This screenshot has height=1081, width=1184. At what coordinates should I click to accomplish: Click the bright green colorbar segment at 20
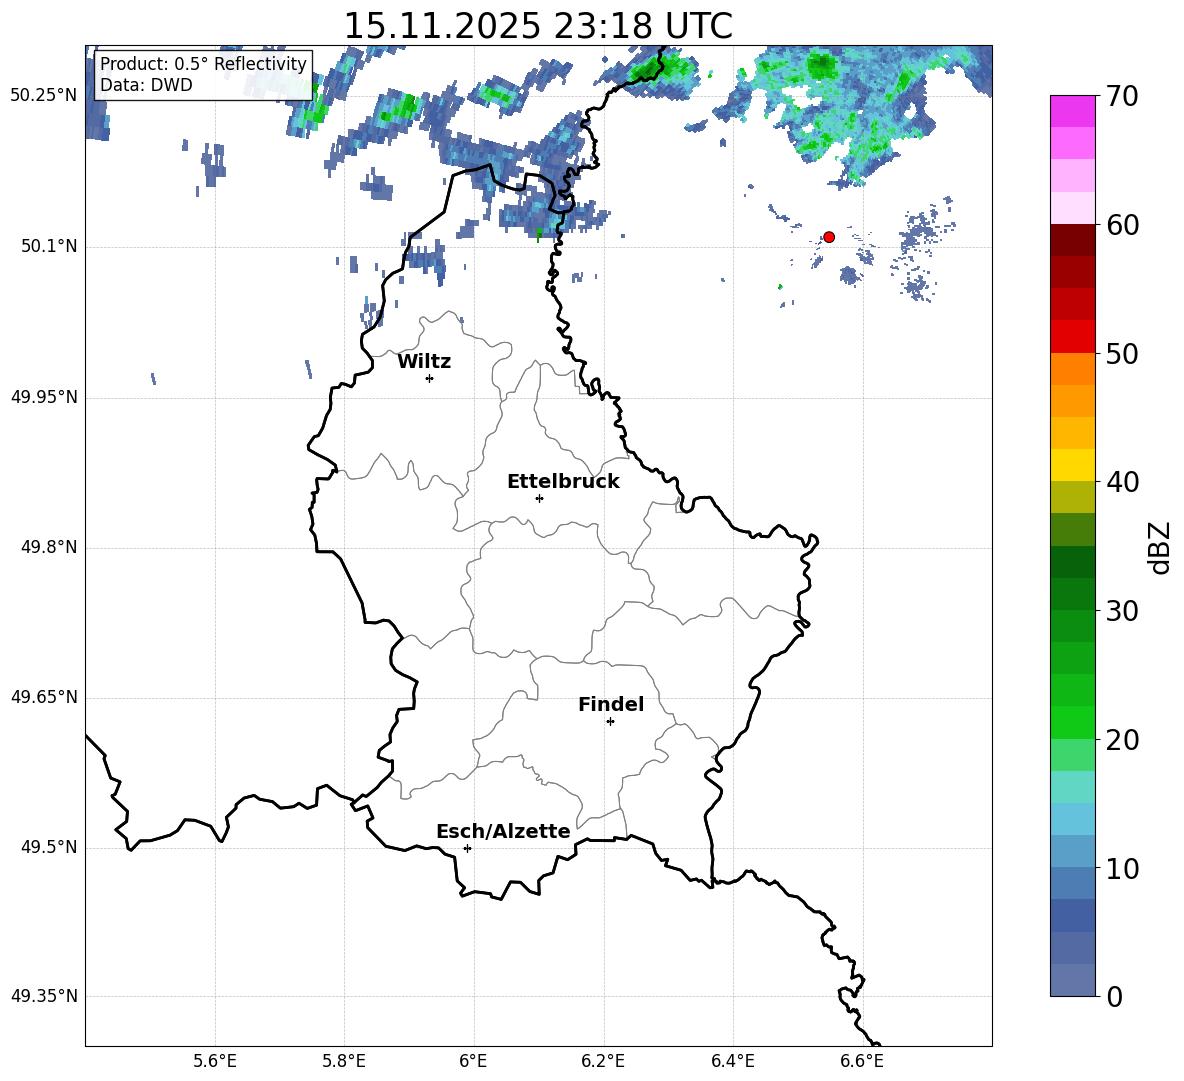point(1073,722)
